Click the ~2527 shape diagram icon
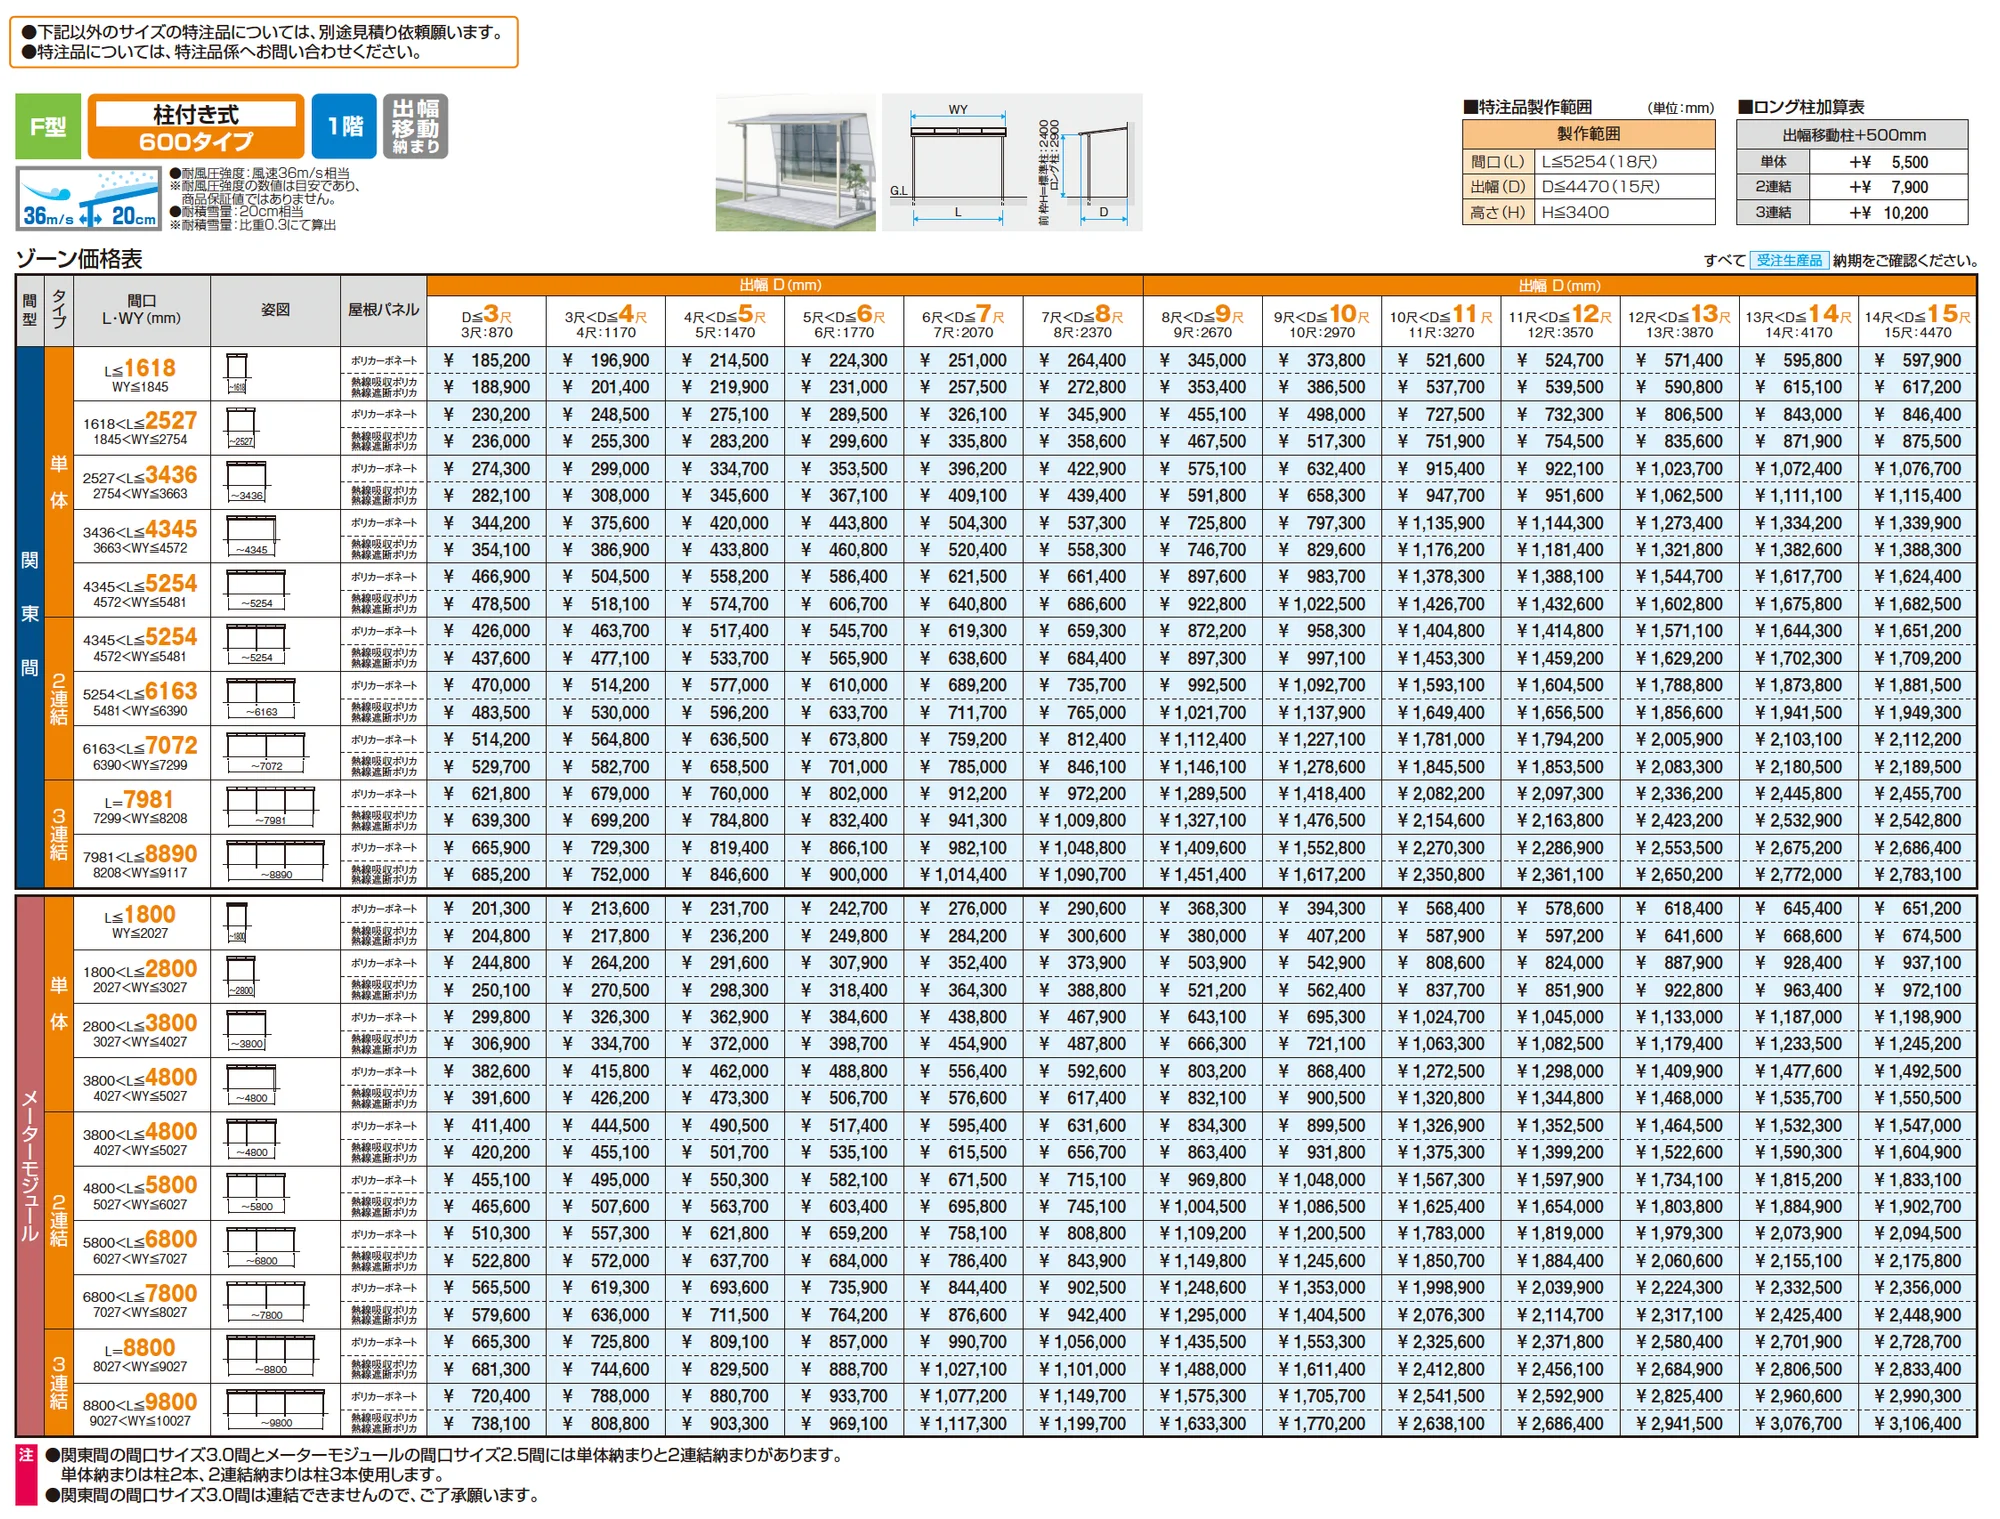 (241, 427)
